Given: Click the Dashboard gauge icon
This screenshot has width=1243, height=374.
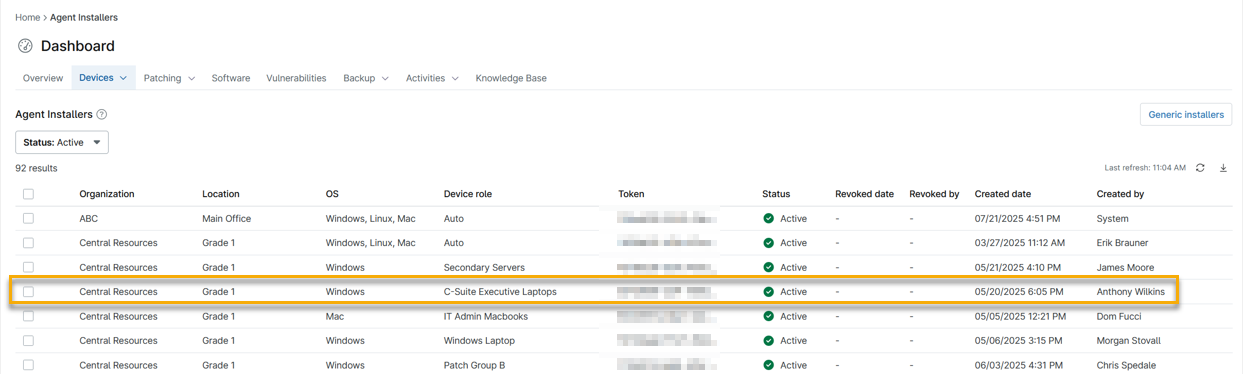Looking at the screenshot, I should point(25,46).
